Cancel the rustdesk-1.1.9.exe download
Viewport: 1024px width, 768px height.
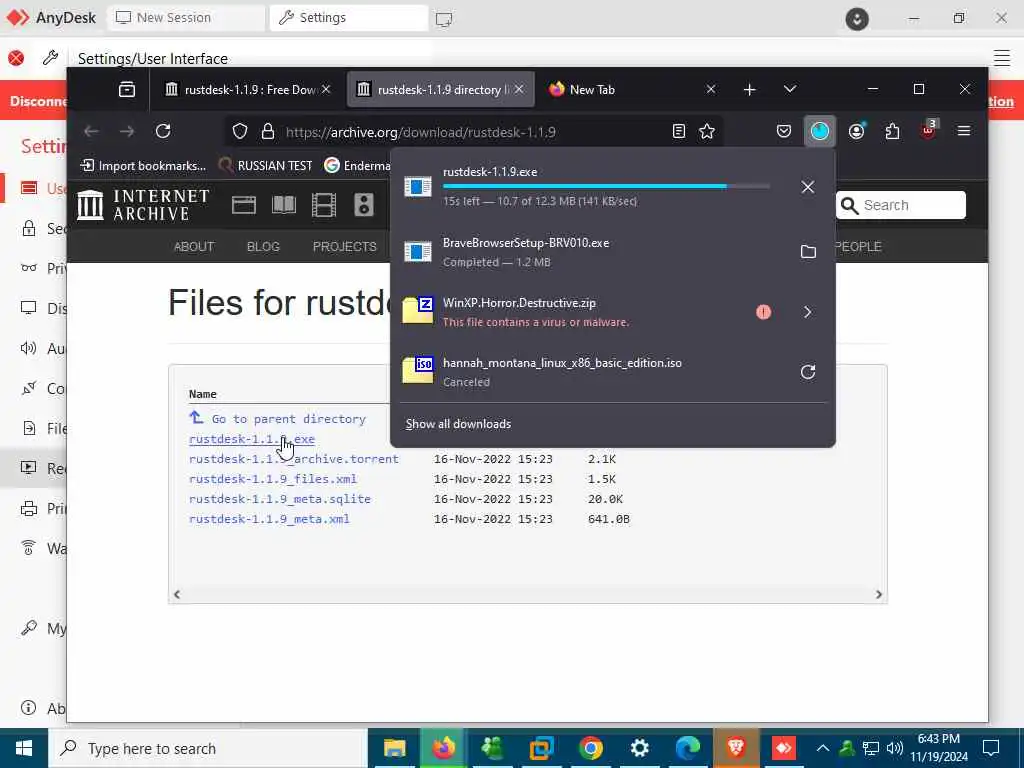tap(808, 187)
